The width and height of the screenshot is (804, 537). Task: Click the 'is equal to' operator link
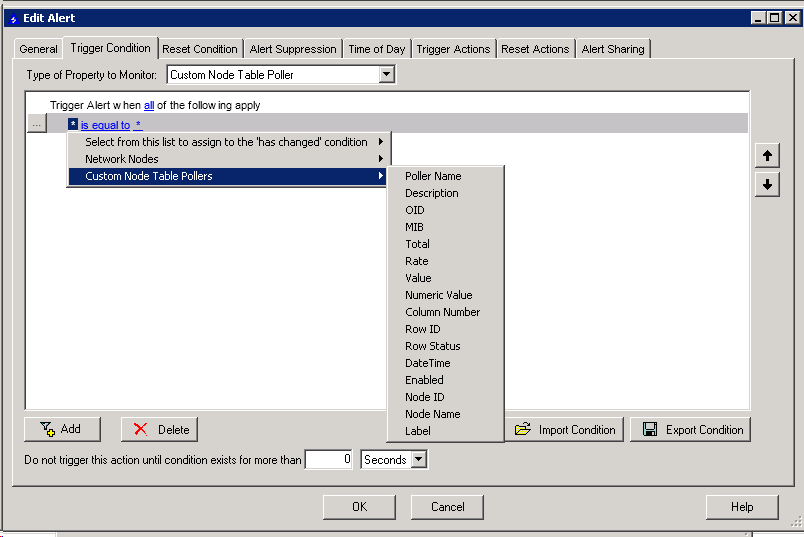(105, 125)
